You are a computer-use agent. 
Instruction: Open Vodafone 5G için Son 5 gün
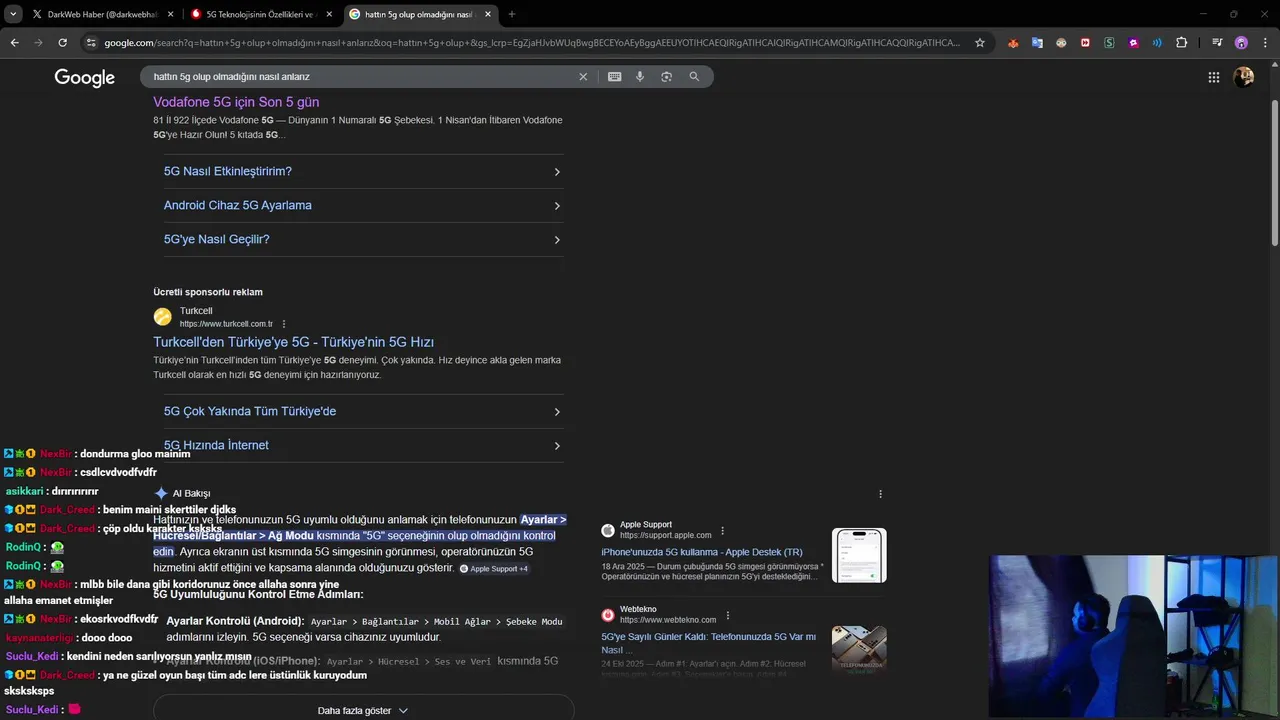point(236,102)
